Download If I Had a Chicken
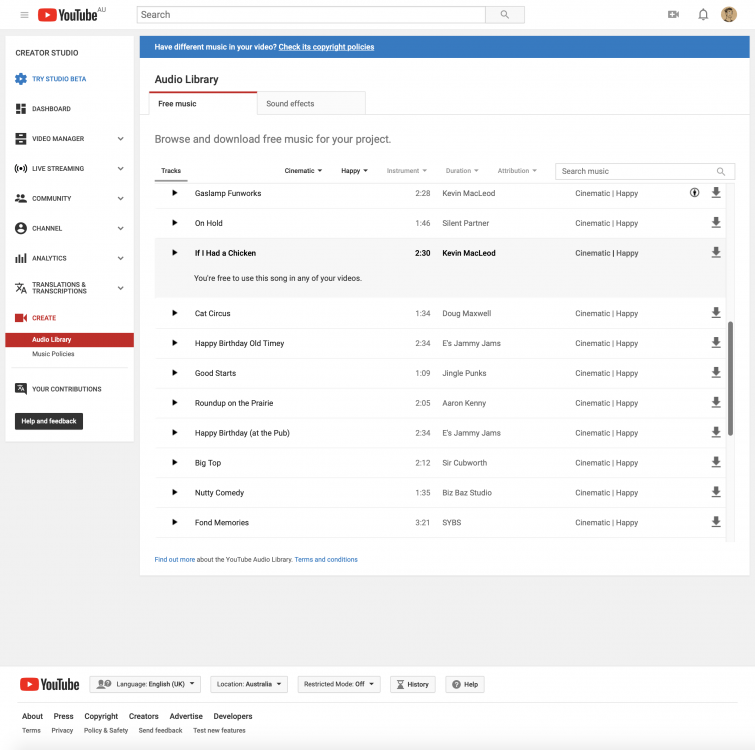755x750 pixels. click(x=716, y=252)
